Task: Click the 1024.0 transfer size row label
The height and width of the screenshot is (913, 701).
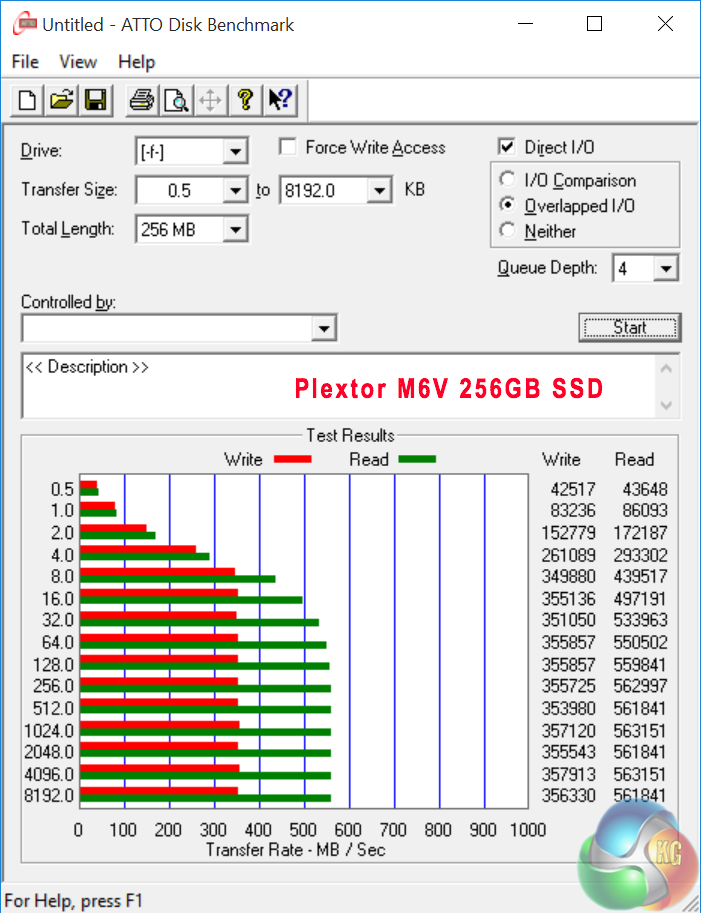Action: tap(49, 730)
